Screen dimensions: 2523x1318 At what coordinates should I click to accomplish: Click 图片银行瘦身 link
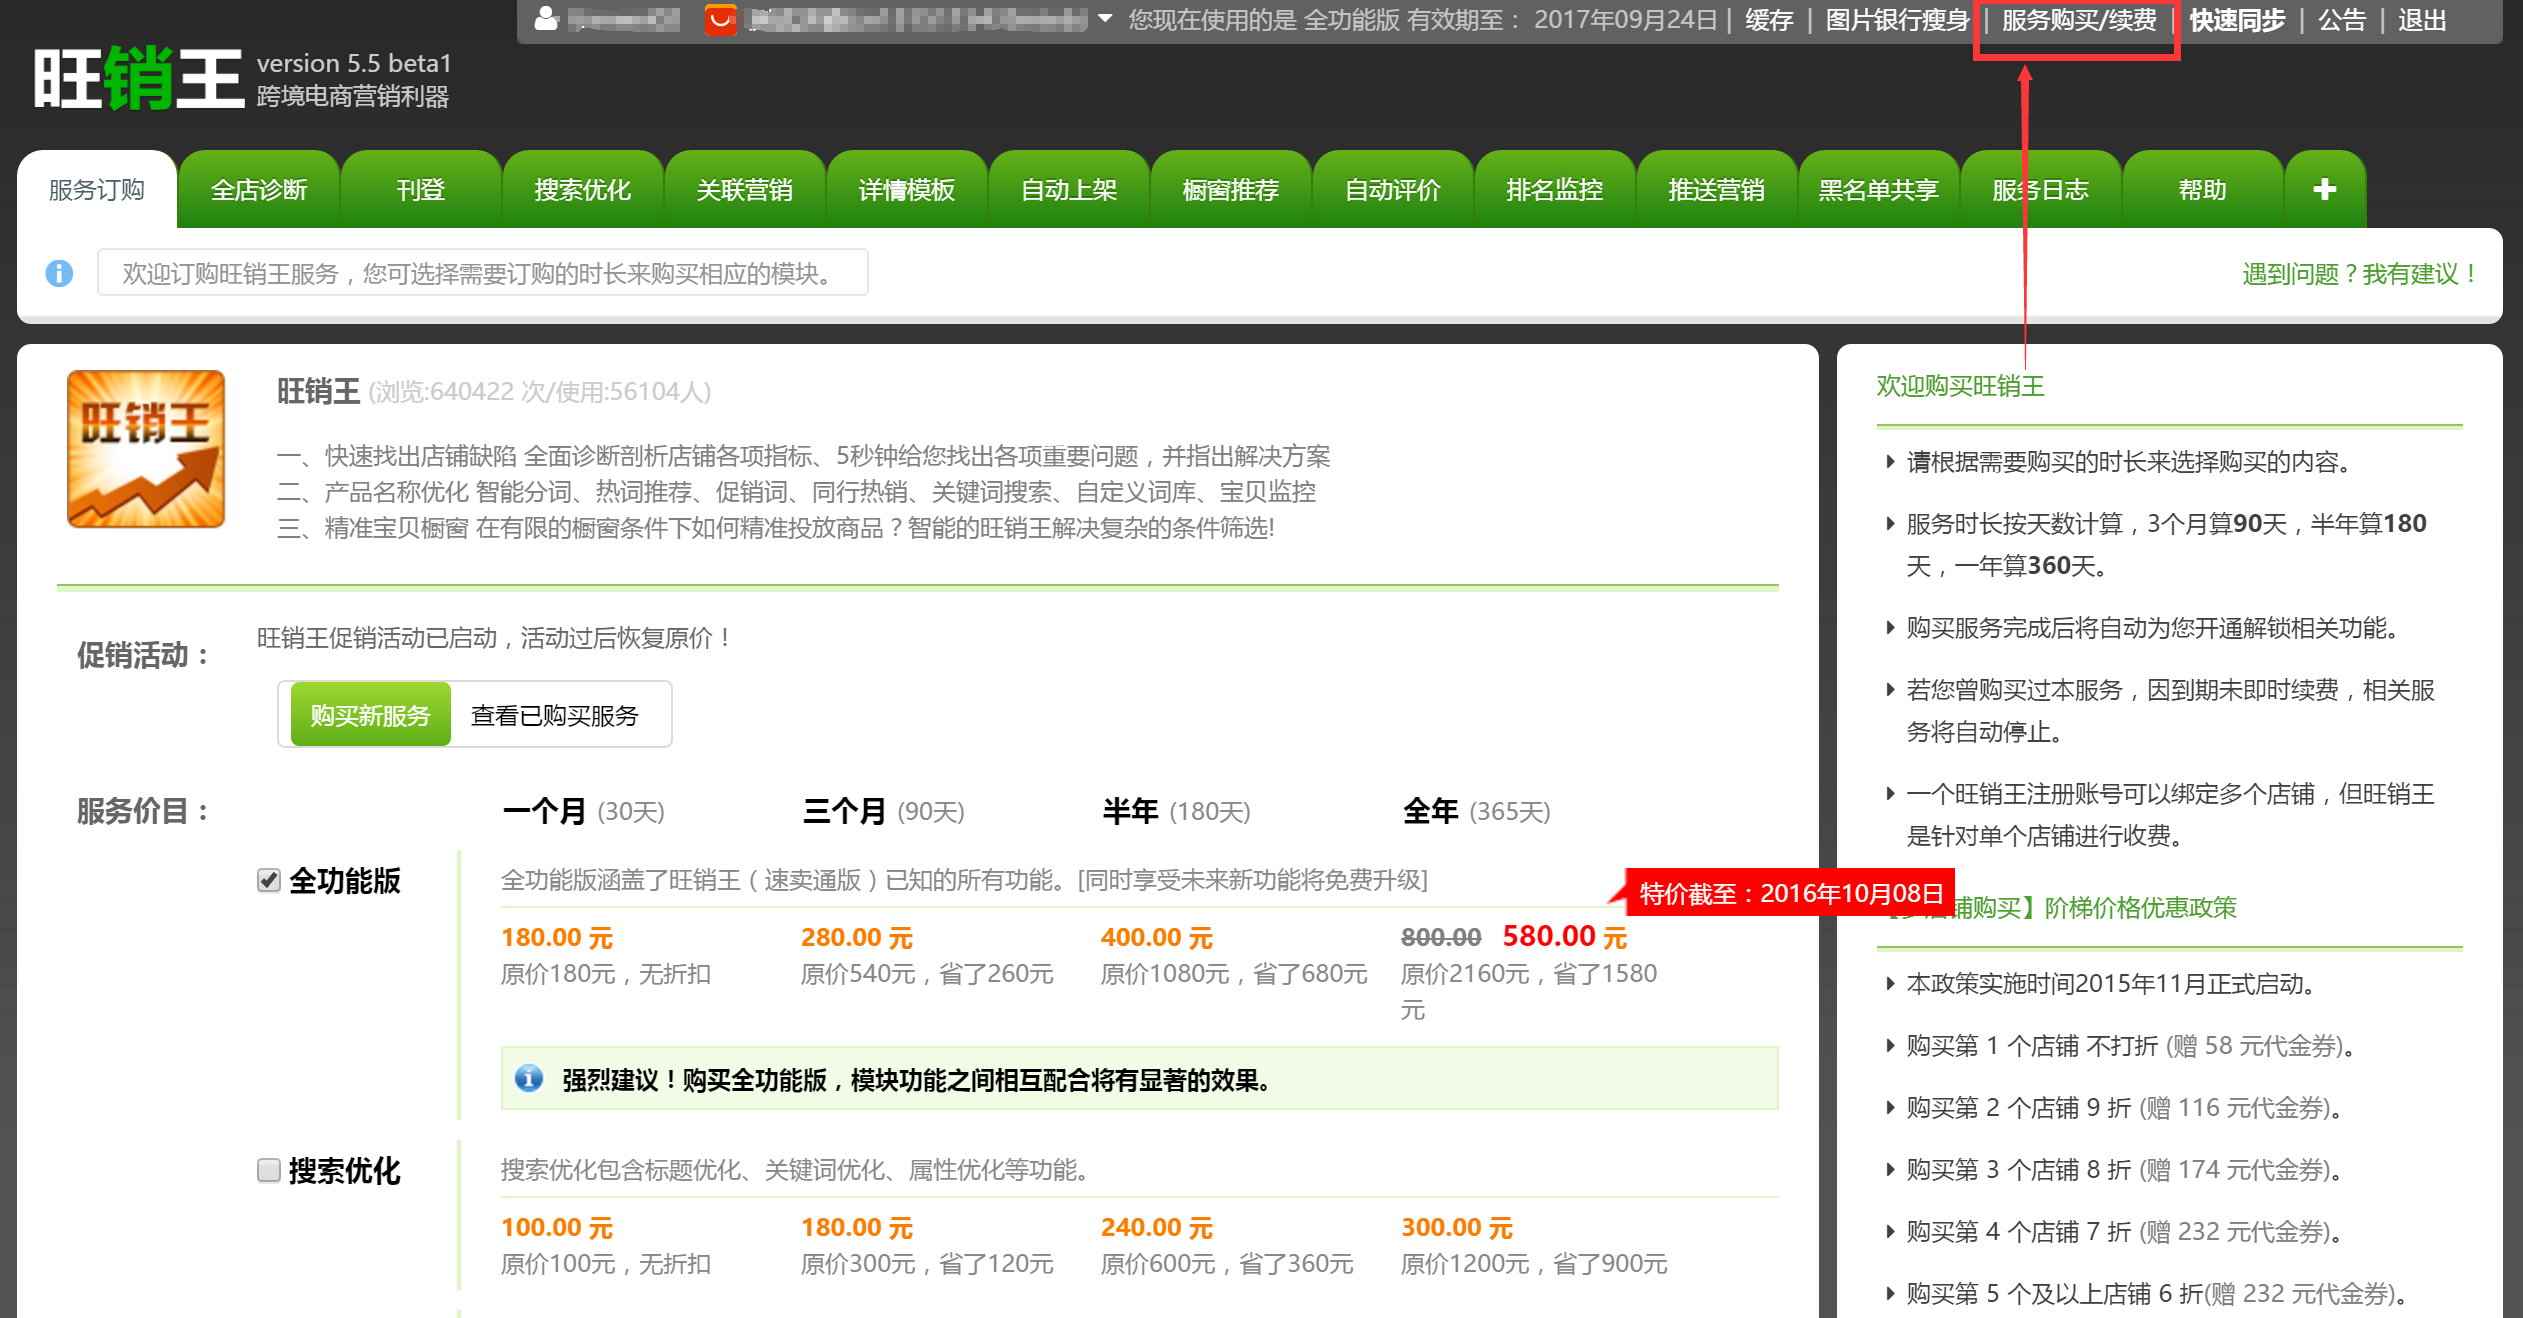[1897, 20]
